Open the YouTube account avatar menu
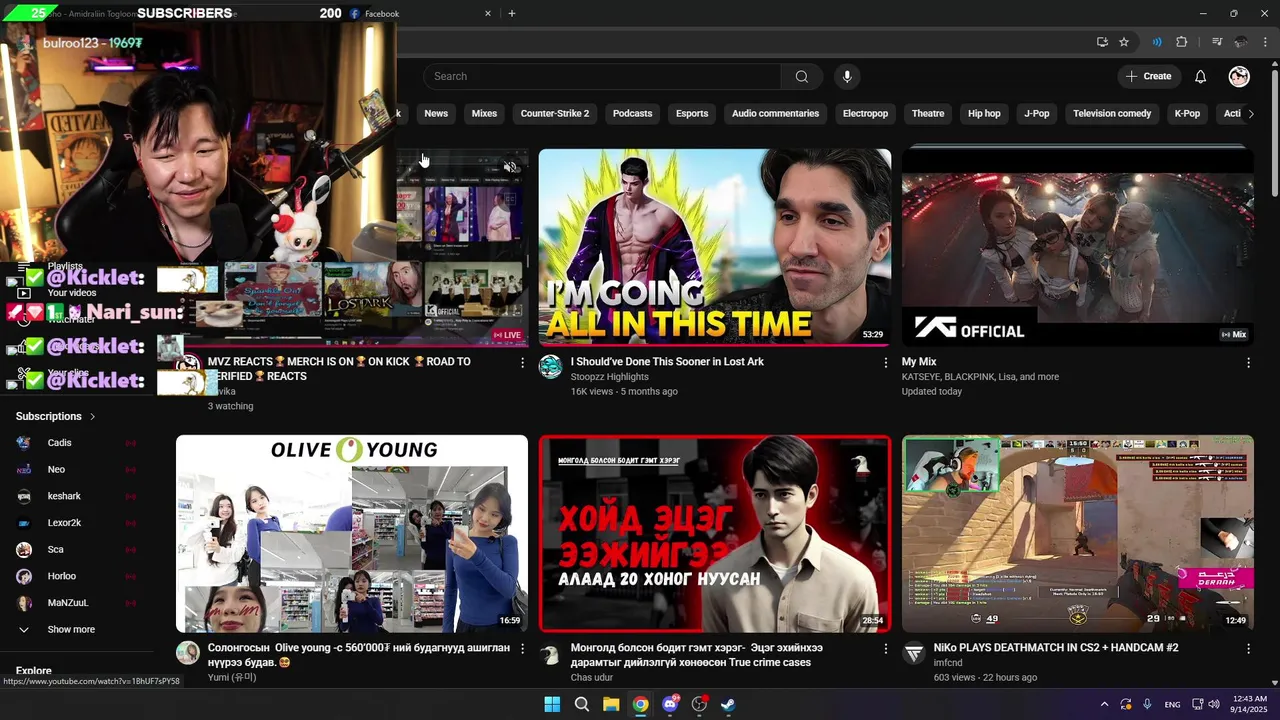1280x720 pixels. coord(1239,76)
